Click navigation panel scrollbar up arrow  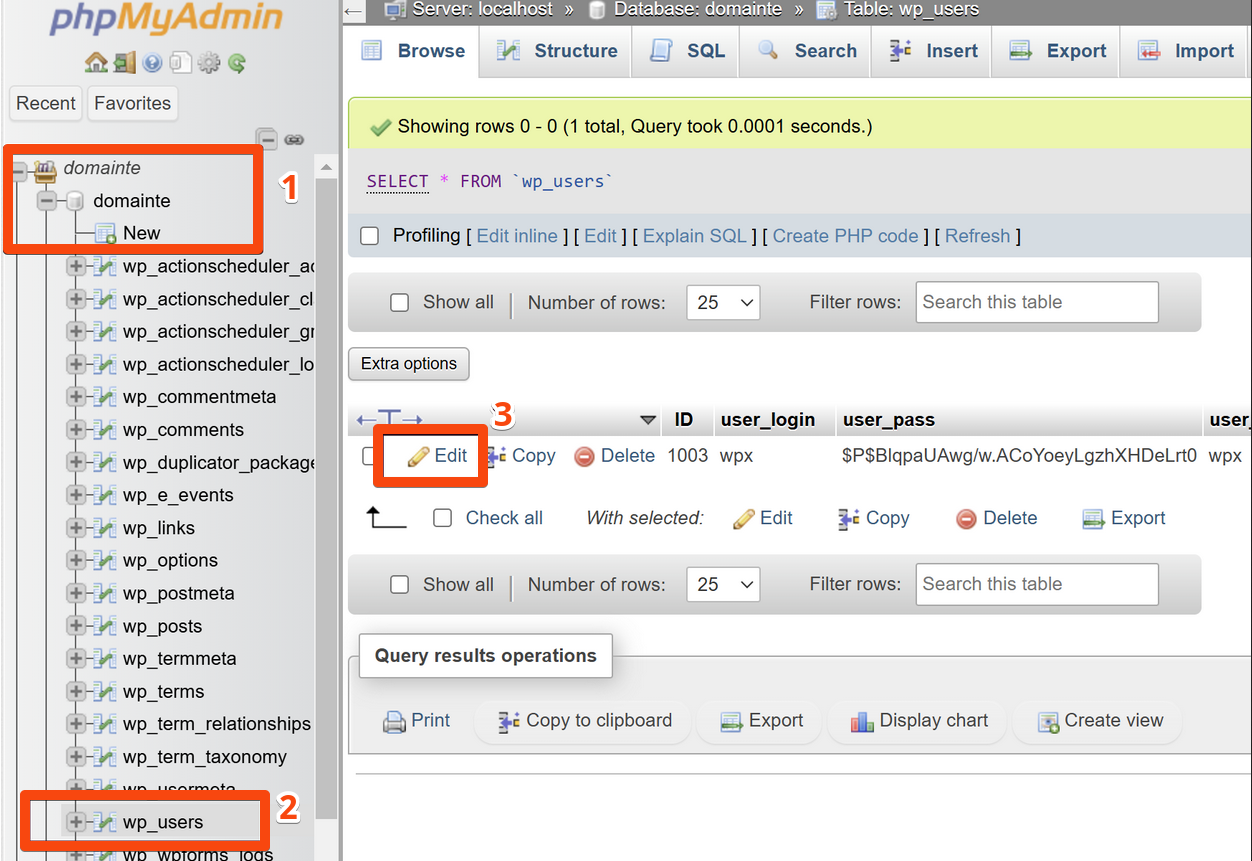pos(326,166)
